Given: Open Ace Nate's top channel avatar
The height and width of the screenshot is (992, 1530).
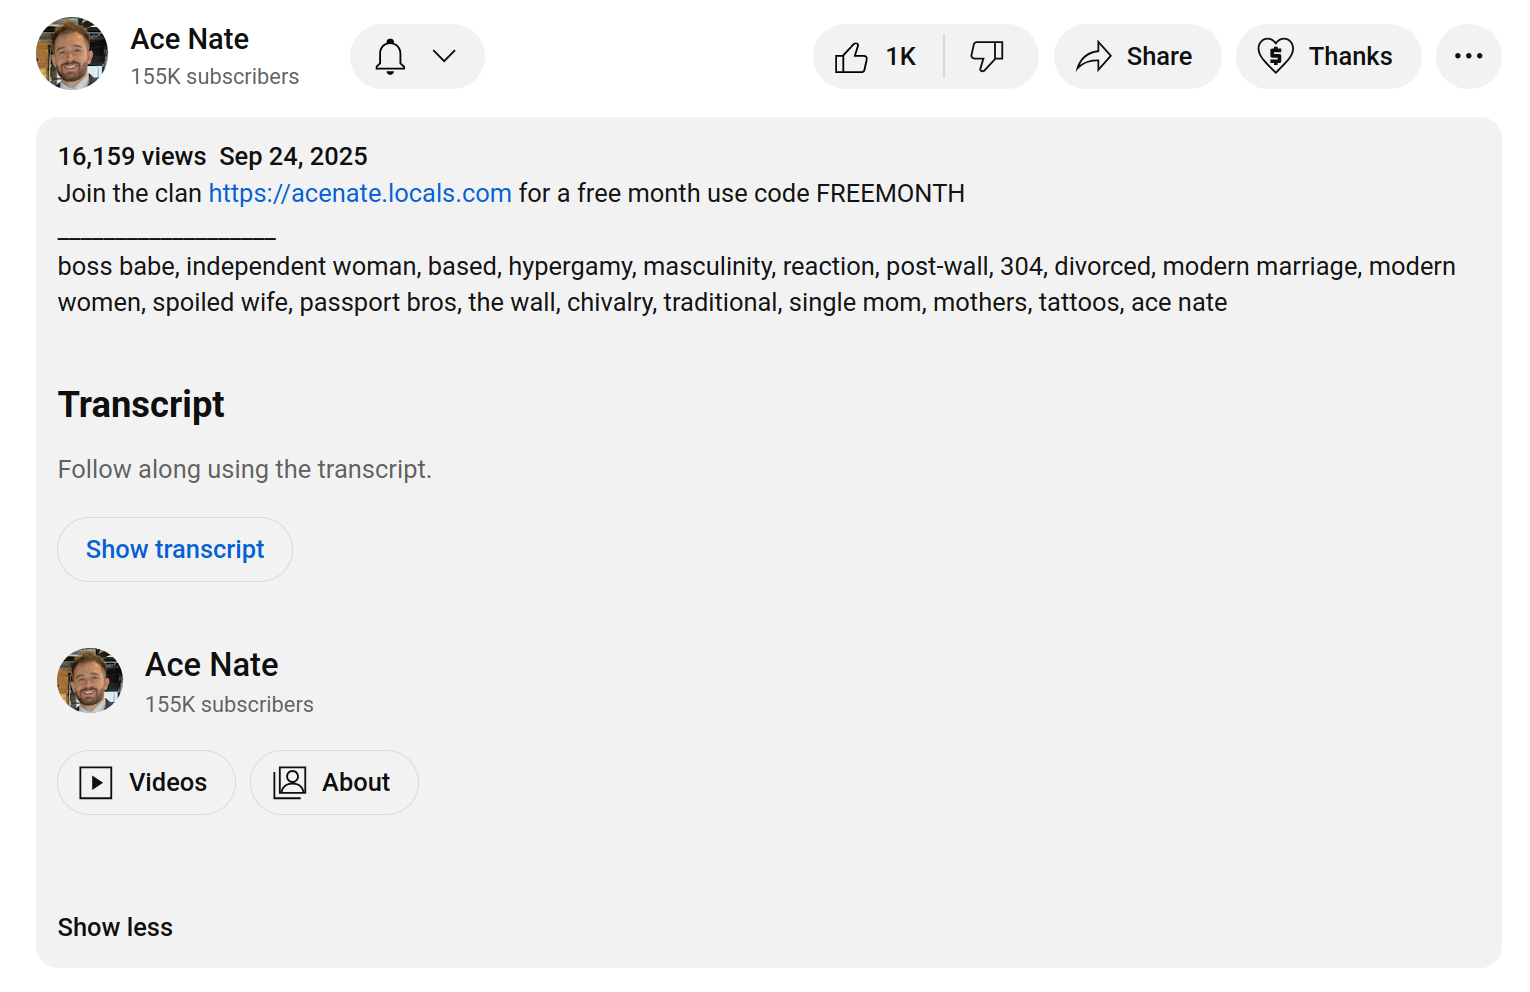Looking at the screenshot, I should pos(72,54).
